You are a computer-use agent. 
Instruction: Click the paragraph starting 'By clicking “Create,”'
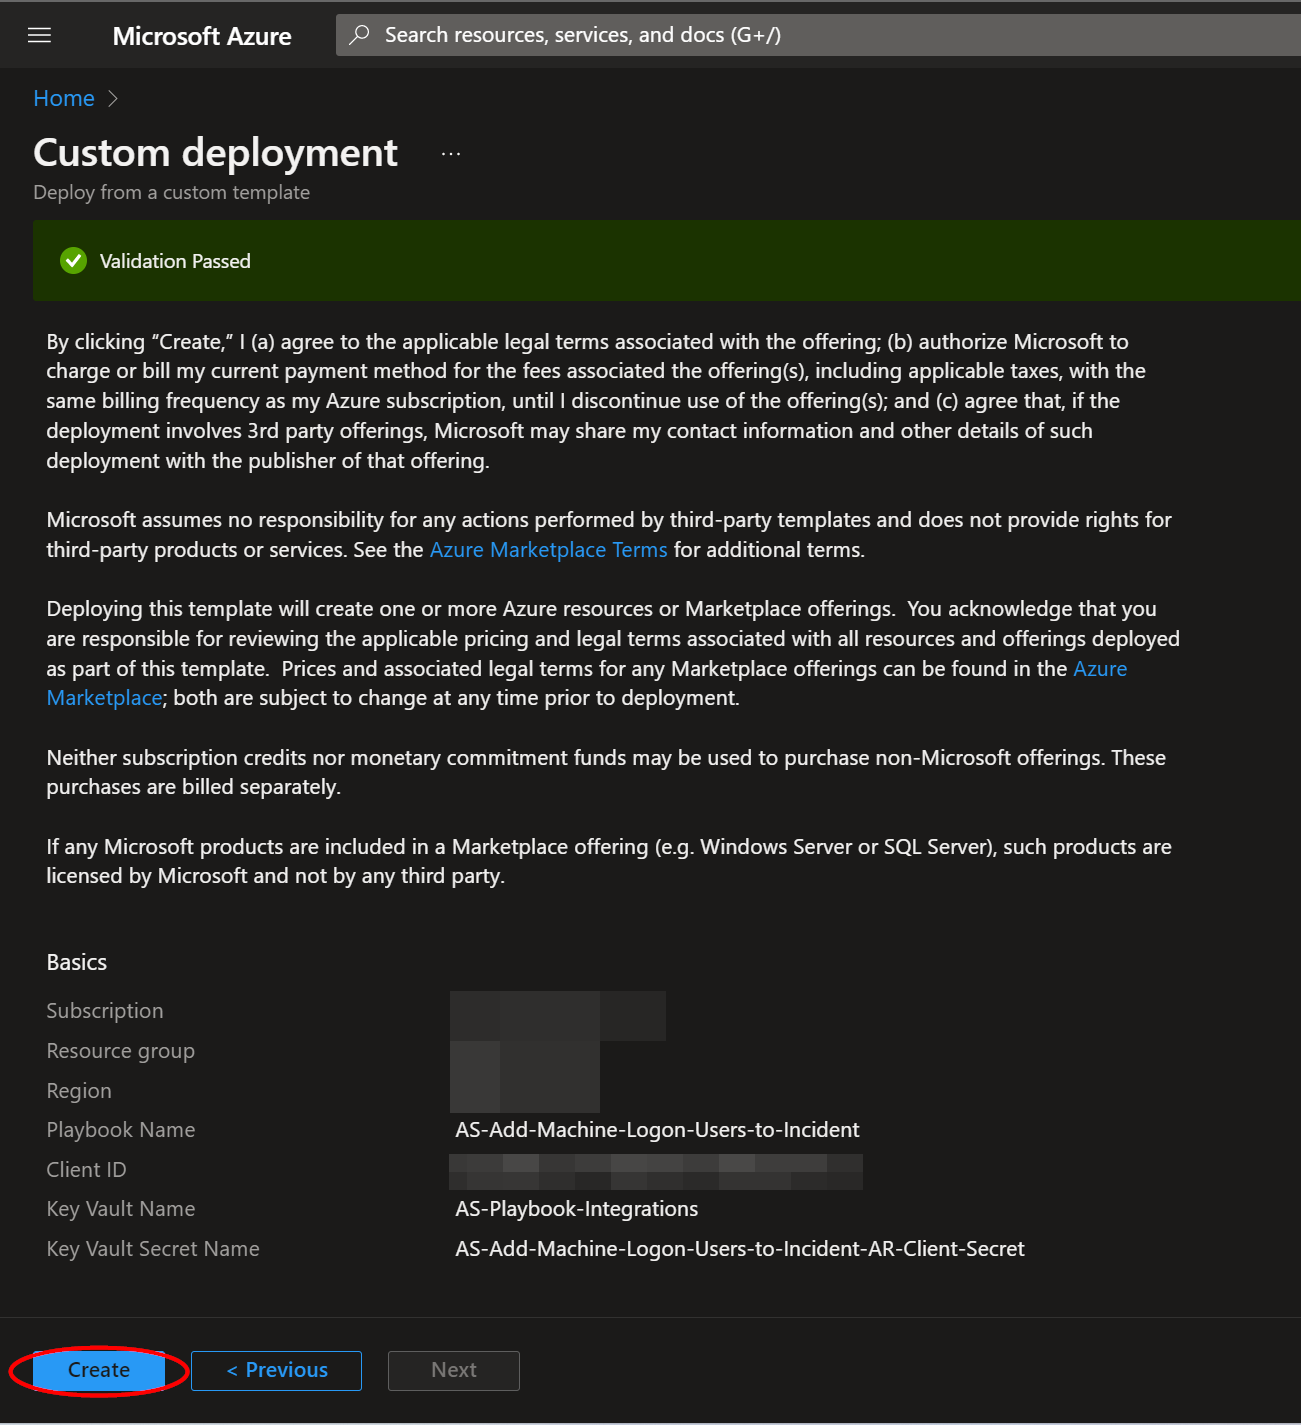pyautogui.click(x=596, y=401)
